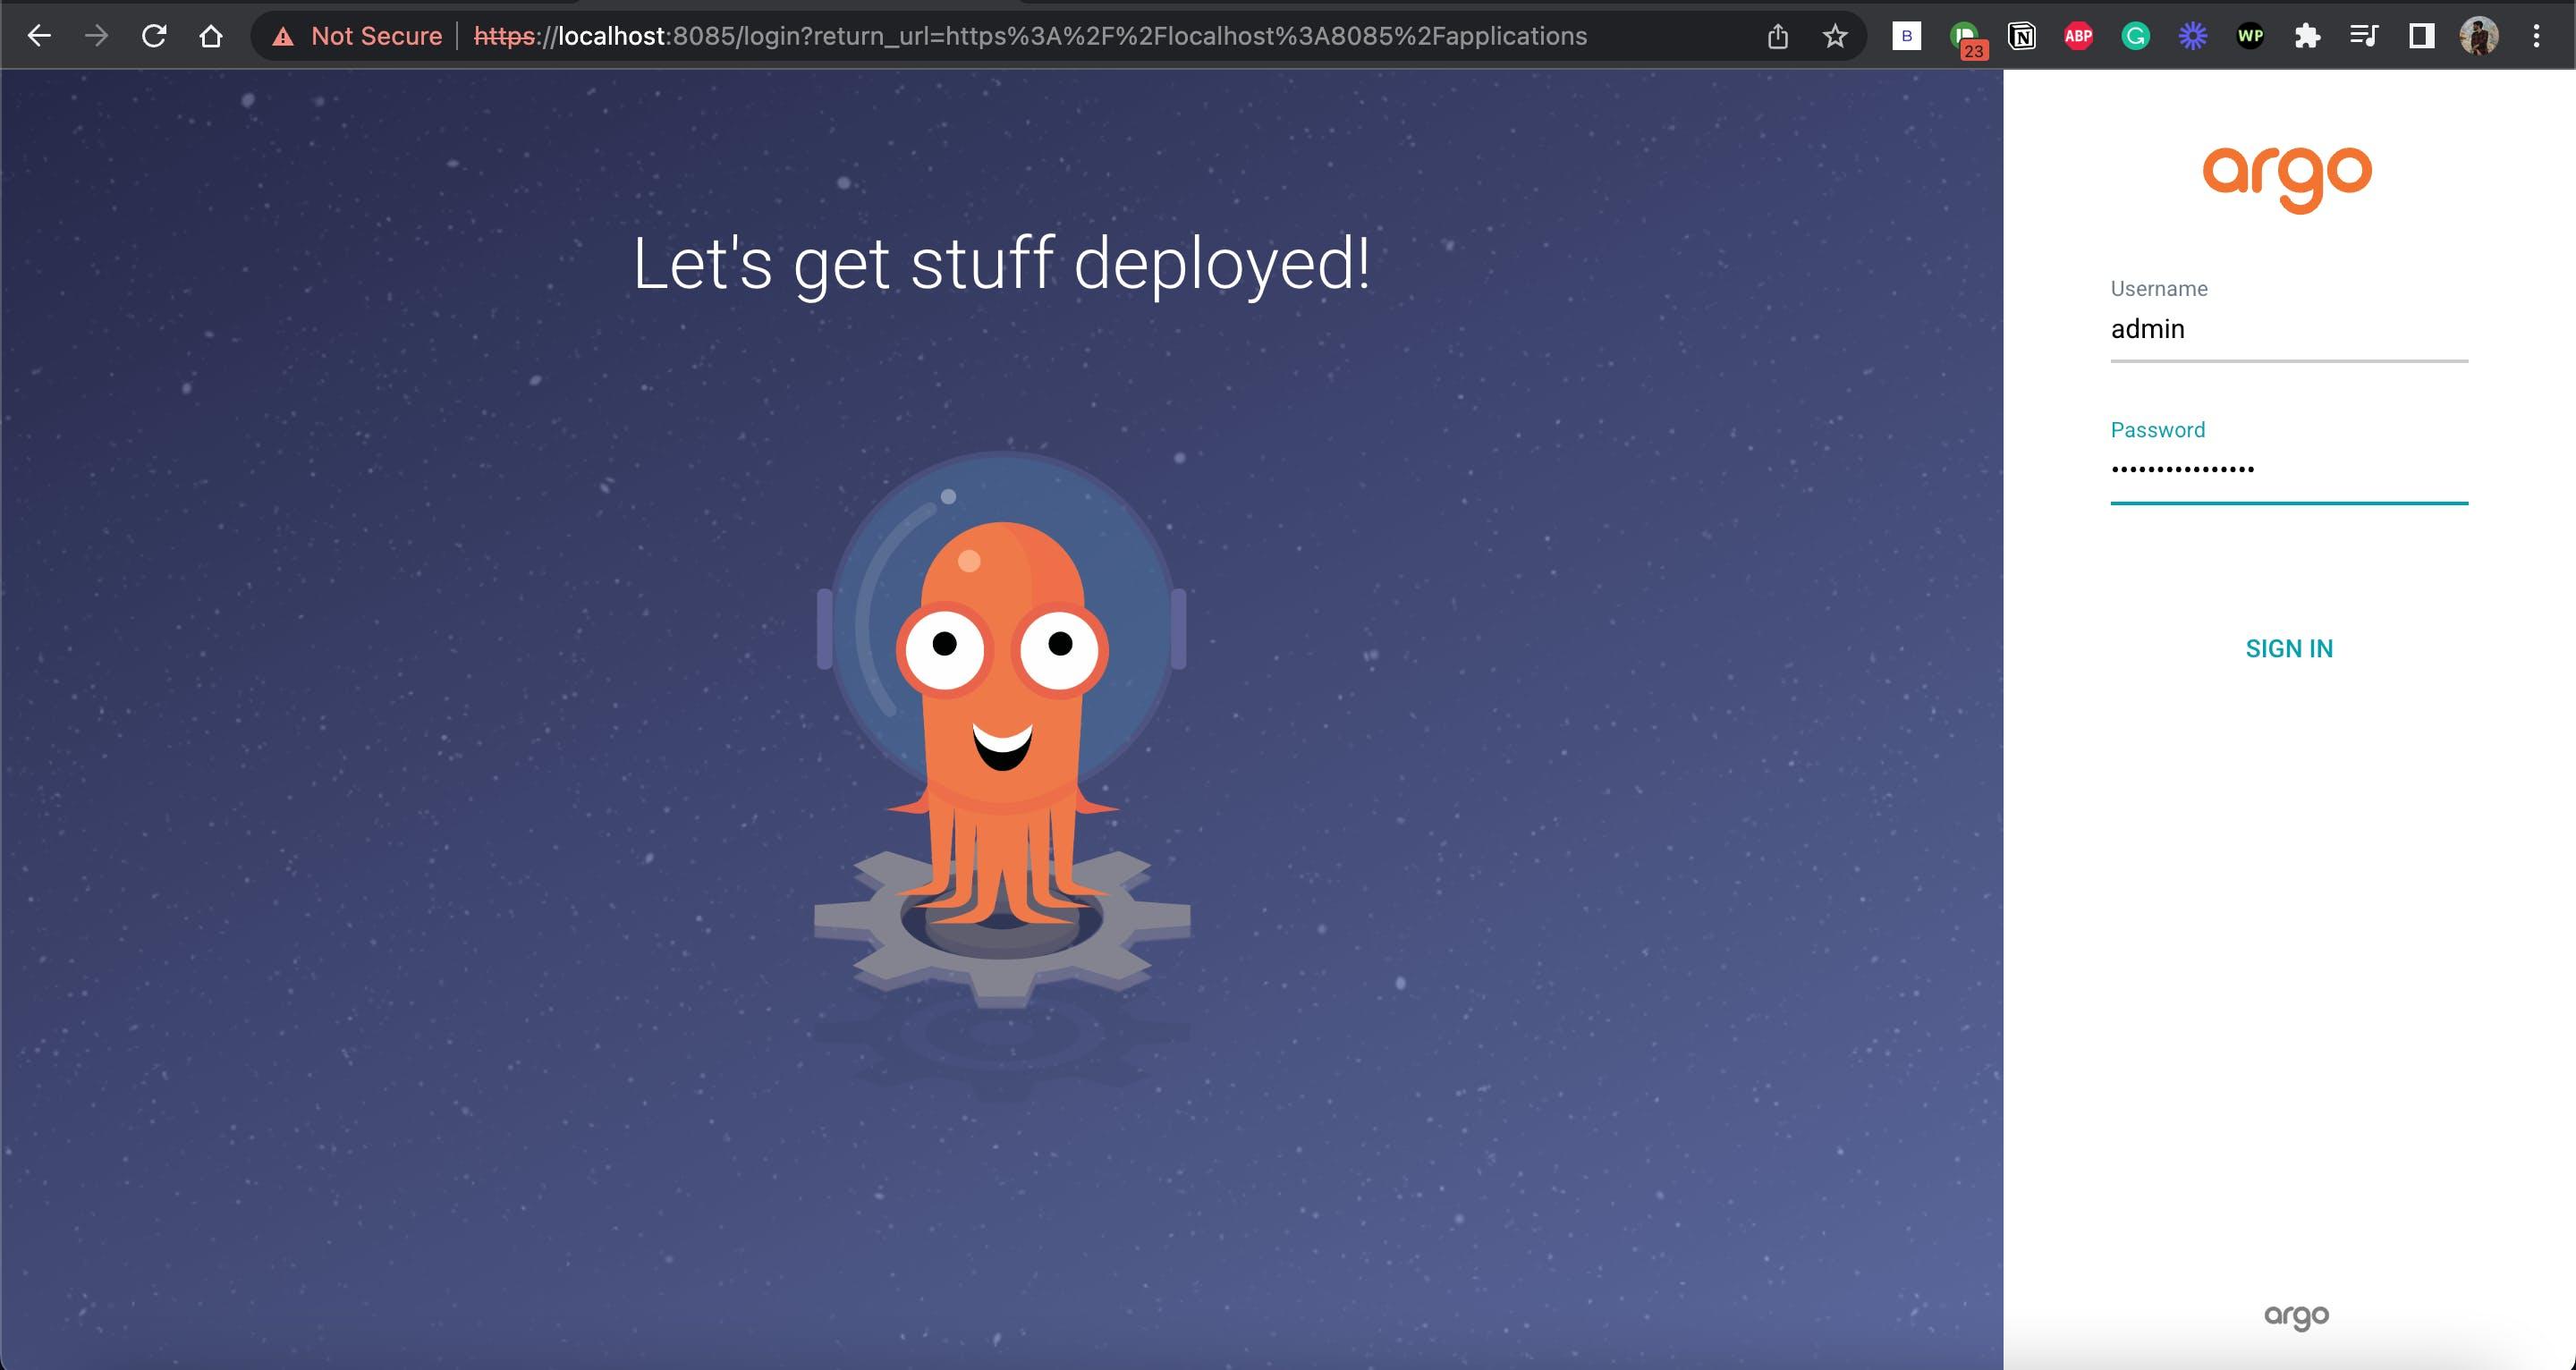This screenshot has height=1370, width=2576.
Task: Click the share icon in the address bar
Action: click(x=1777, y=35)
